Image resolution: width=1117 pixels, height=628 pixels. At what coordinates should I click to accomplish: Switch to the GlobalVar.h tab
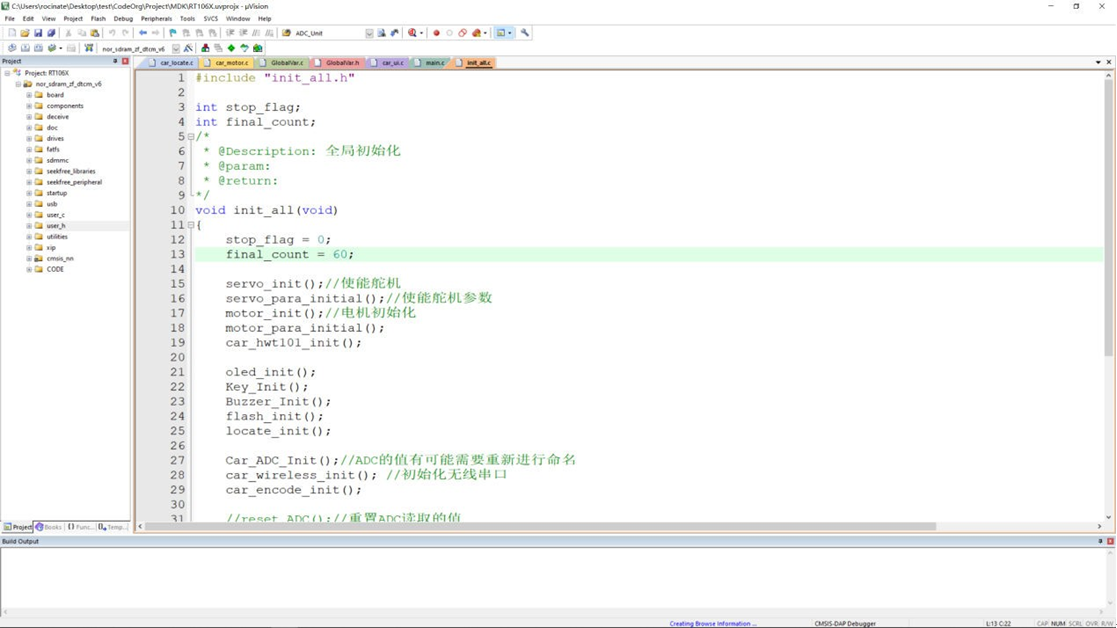point(338,63)
